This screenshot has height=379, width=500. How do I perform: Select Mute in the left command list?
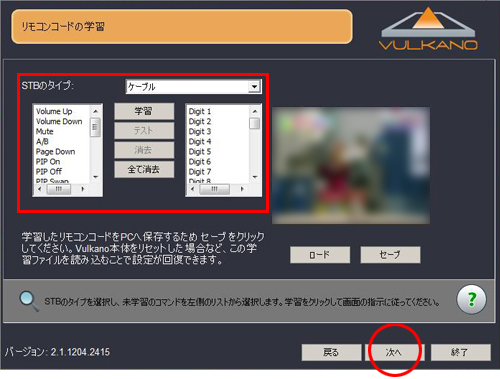pos(45,131)
